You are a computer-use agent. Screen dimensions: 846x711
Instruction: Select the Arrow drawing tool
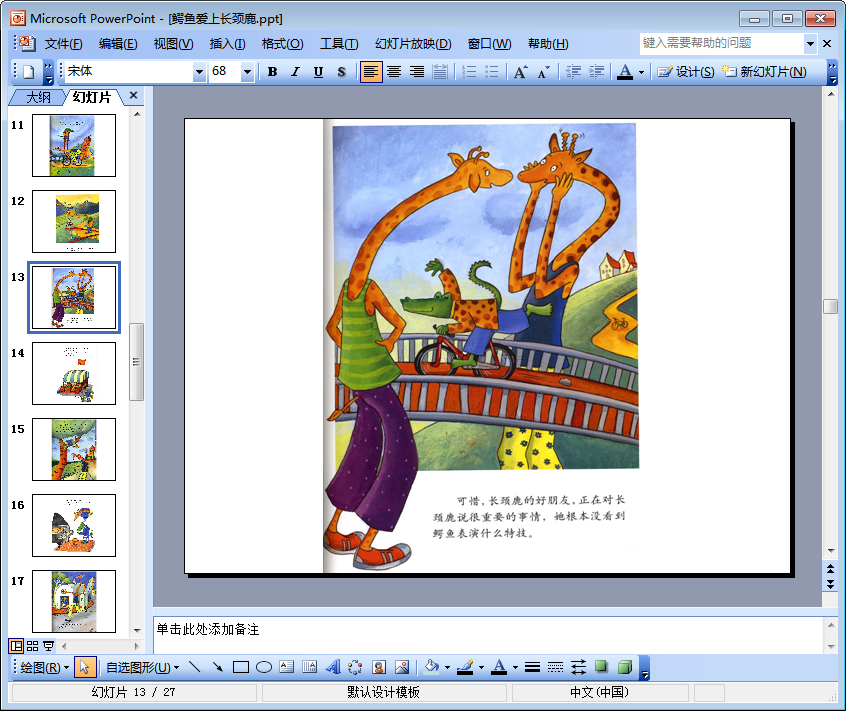click(217, 667)
